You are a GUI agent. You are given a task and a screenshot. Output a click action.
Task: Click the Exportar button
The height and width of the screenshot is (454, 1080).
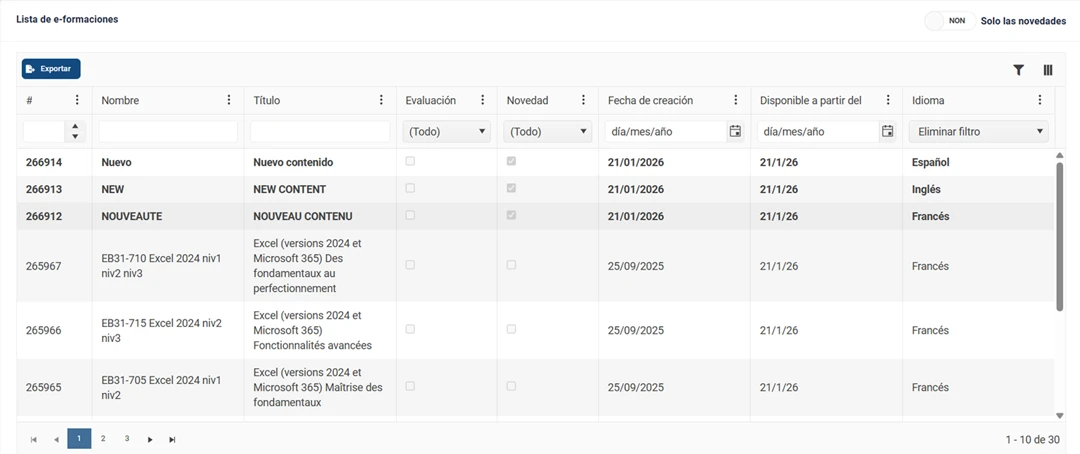click(51, 69)
